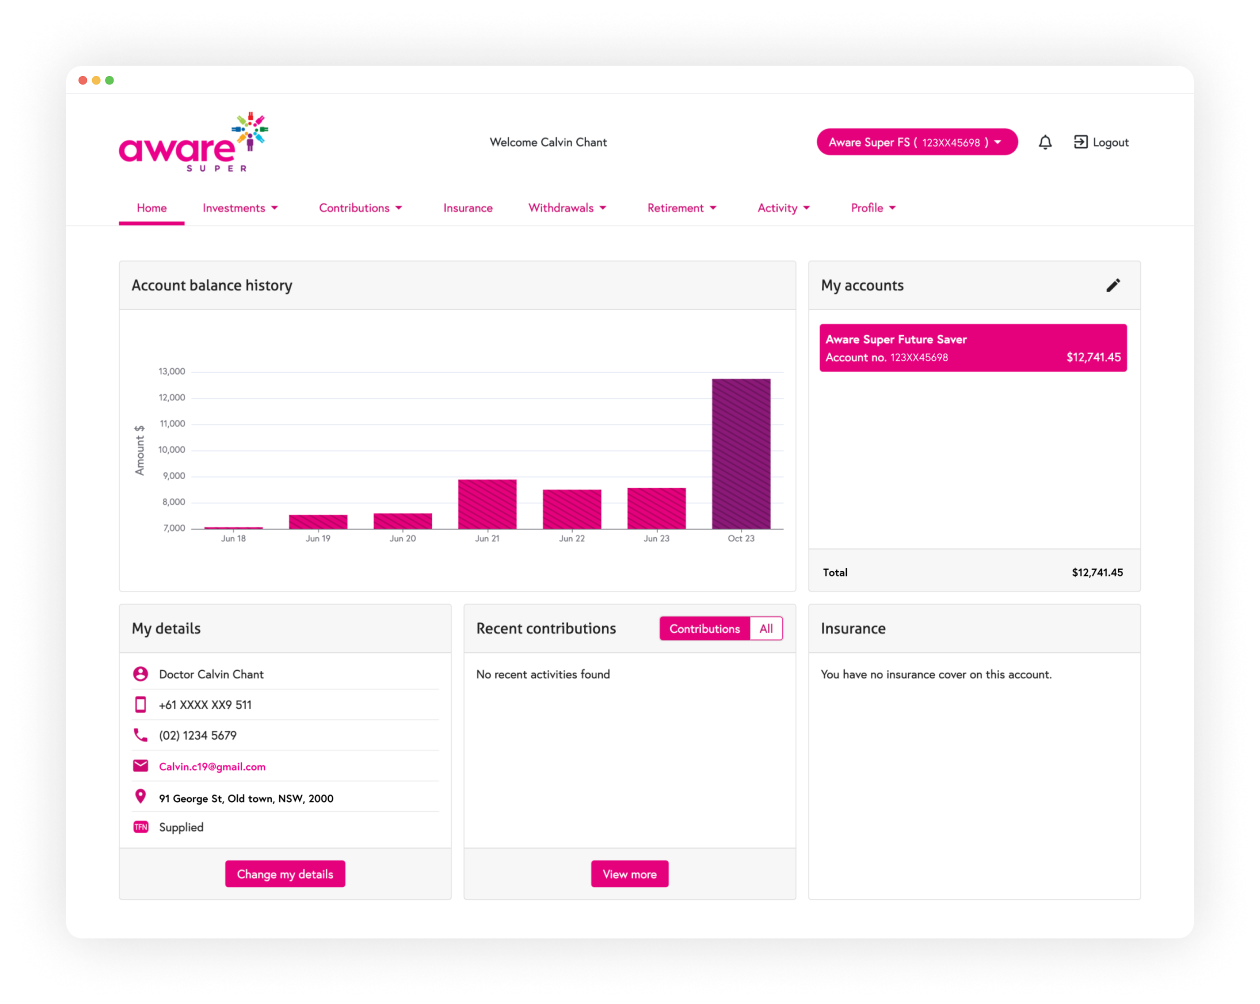Click the '+61 XXXX XX9 511' mobile number
1260x1004 pixels.
tap(205, 705)
